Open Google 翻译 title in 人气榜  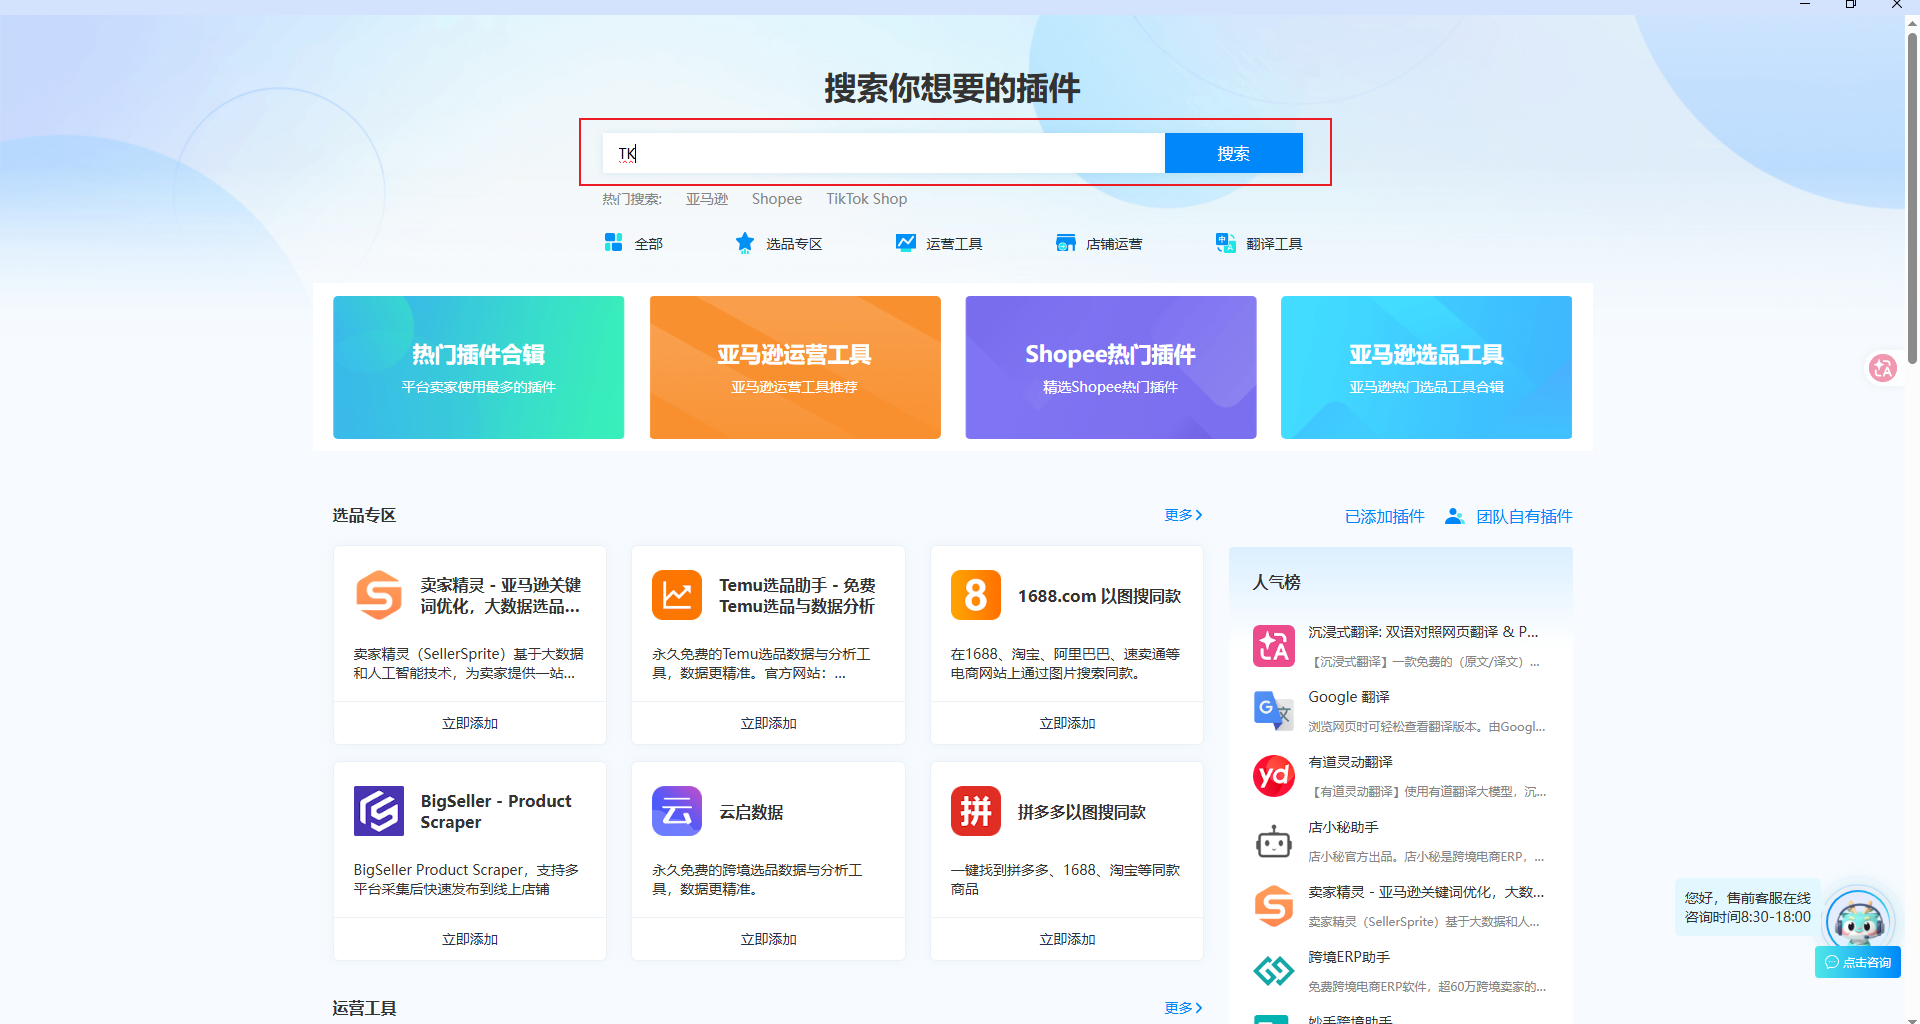(1349, 697)
